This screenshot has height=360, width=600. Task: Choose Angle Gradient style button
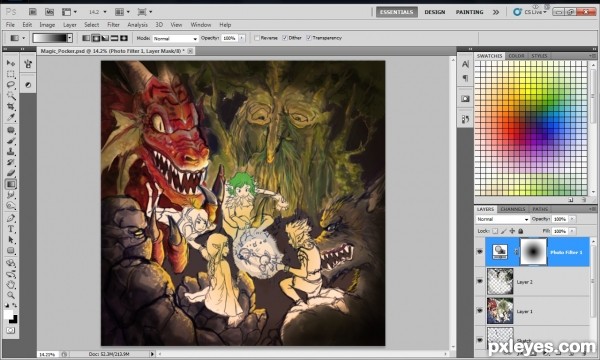click(105, 38)
